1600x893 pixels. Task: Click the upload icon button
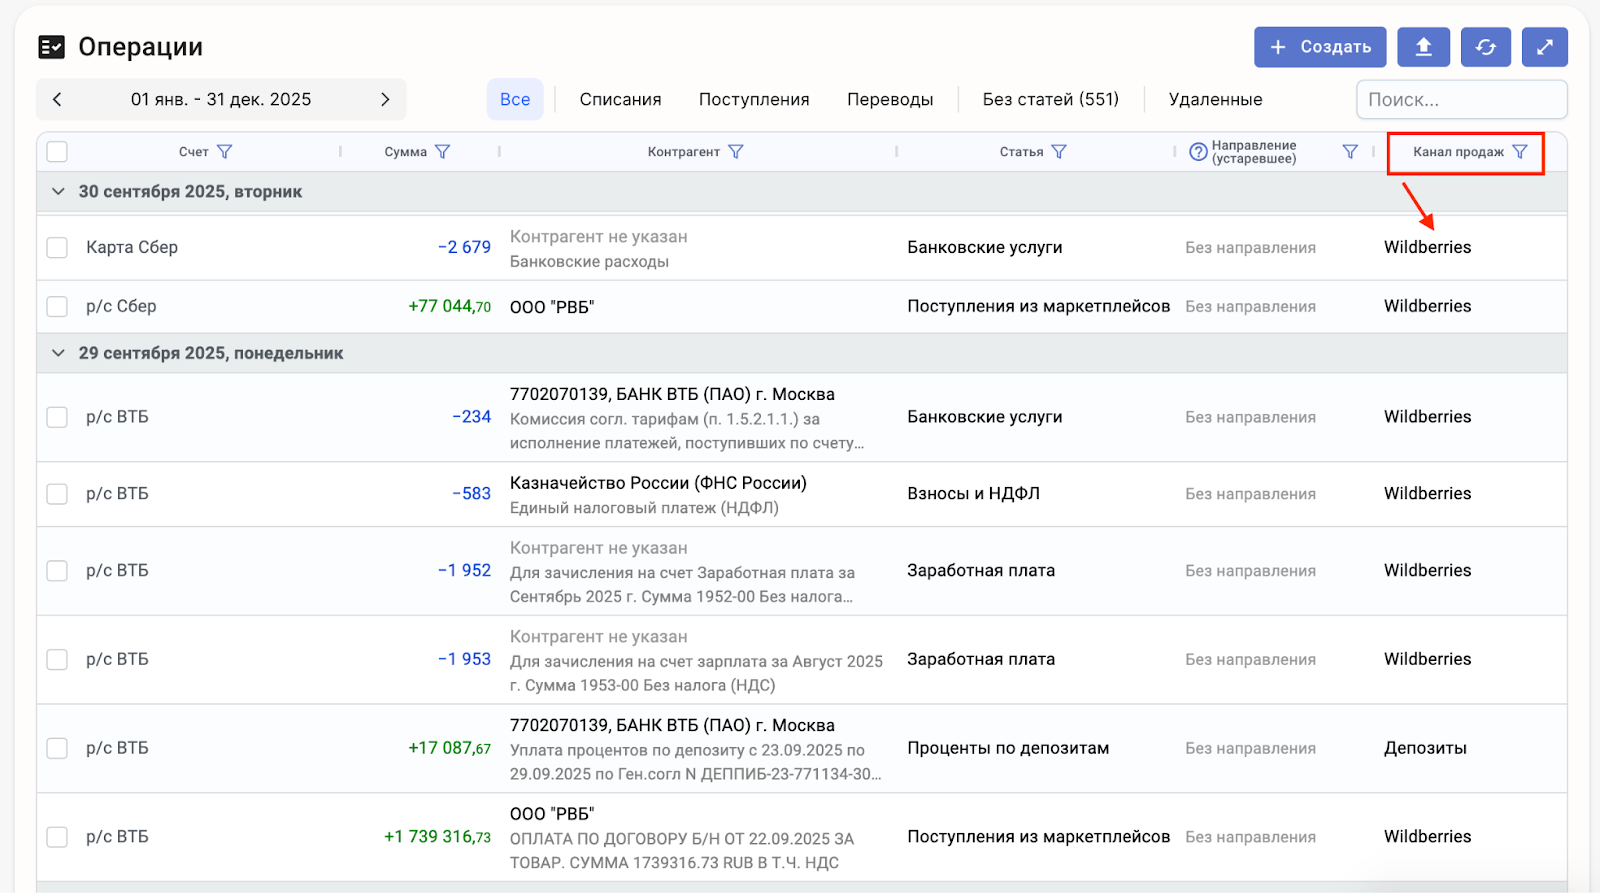(1423, 47)
